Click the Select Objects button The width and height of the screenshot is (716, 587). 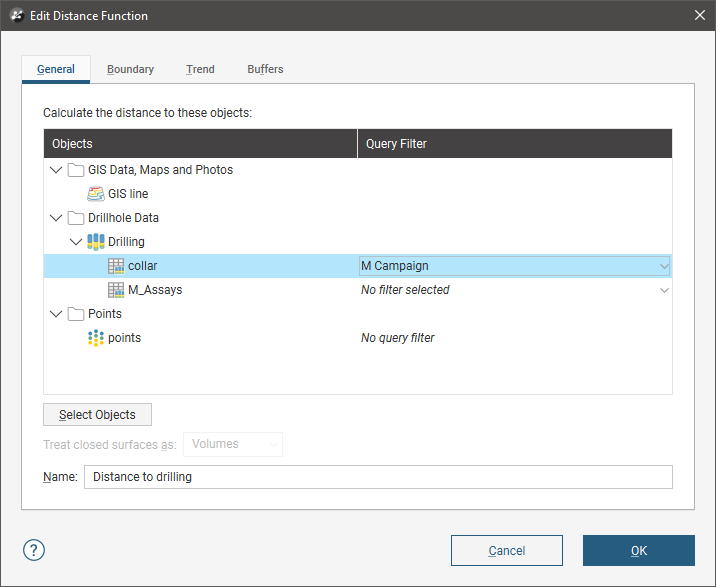click(x=97, y=415)
